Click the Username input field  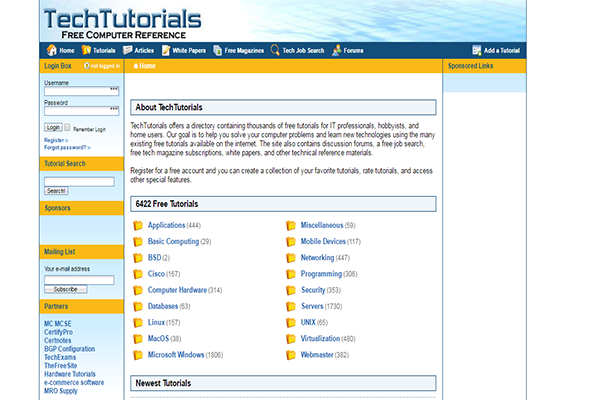click(82, 91)
